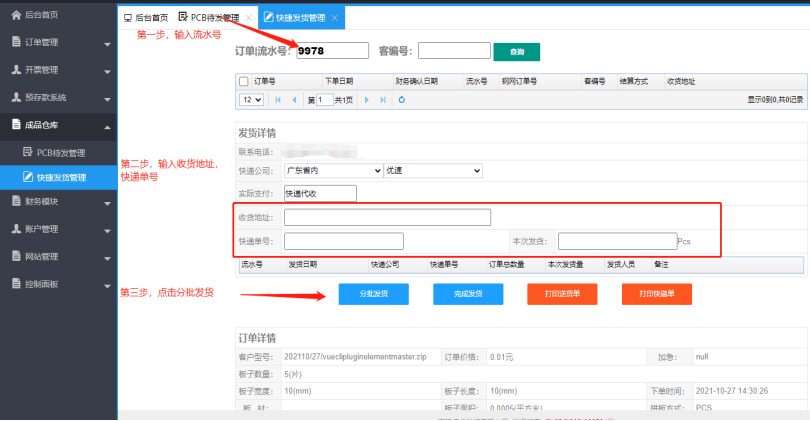Click the next page arrow icon
The image size is (810, 421).
tap(367, 100)
